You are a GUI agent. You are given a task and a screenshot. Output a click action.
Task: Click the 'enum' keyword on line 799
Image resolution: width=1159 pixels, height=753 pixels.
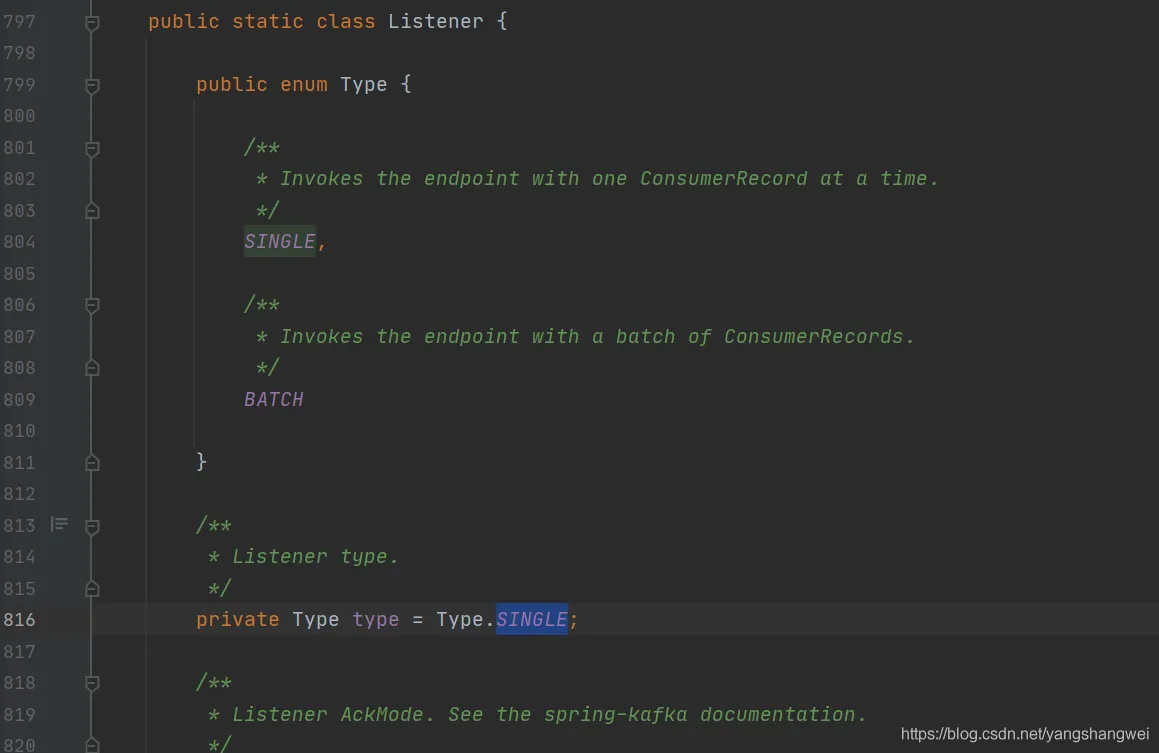pos(304,84)
